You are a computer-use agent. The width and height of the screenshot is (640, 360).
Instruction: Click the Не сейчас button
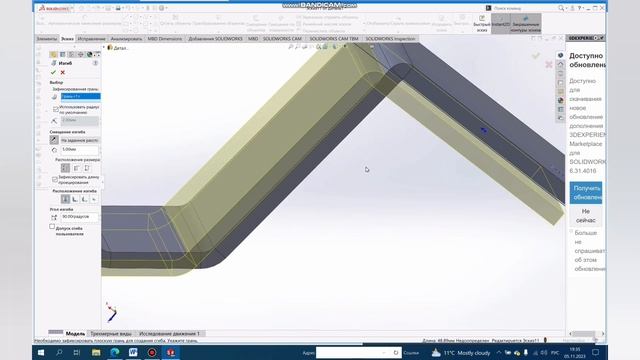tap(586, 216)
